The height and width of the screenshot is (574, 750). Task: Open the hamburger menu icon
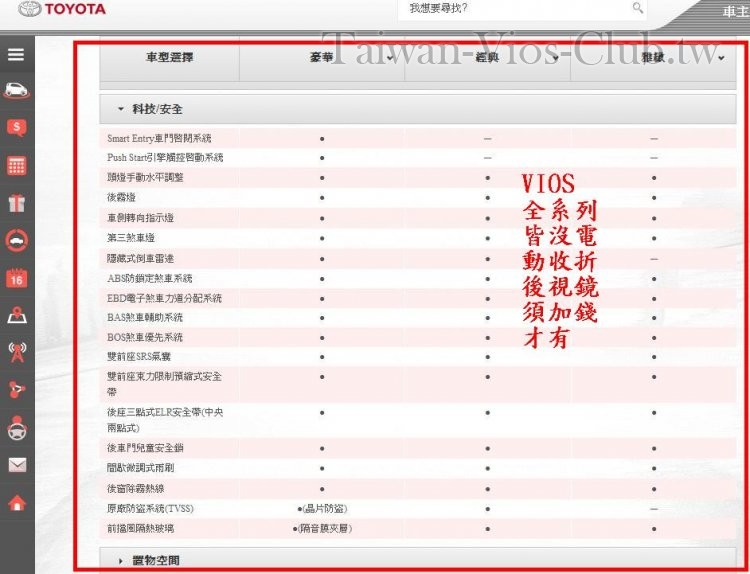click(16, 55)
